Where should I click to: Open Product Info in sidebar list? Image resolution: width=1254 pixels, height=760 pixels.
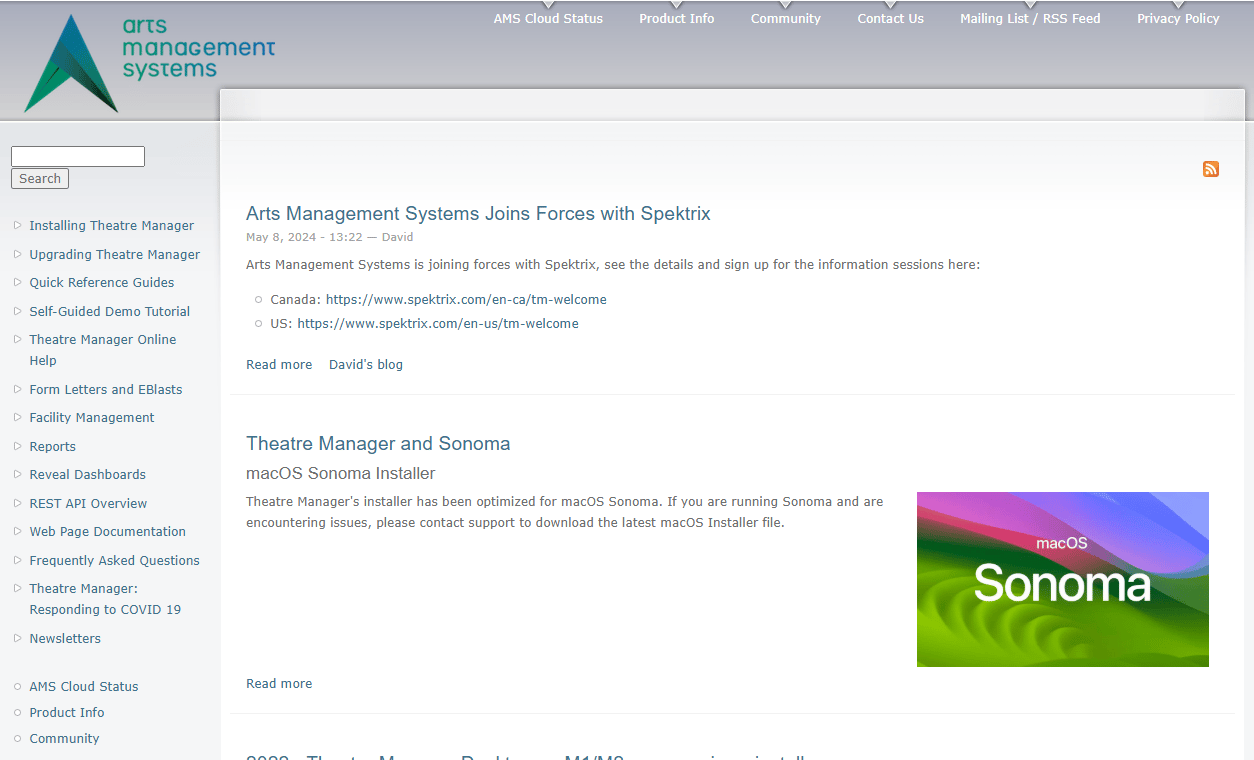(x=67, y=712)
